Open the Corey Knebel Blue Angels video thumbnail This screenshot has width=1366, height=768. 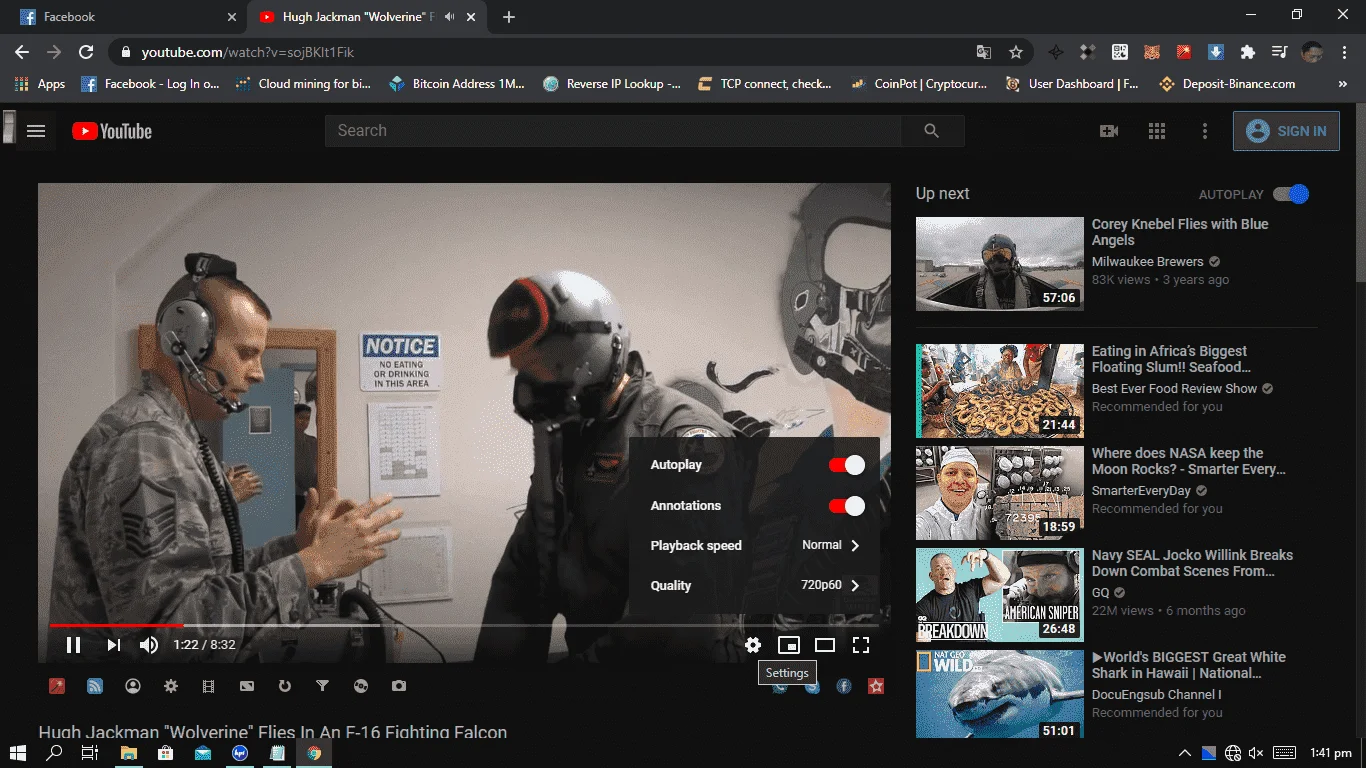pyautogui.click(x=1000, y=264)
